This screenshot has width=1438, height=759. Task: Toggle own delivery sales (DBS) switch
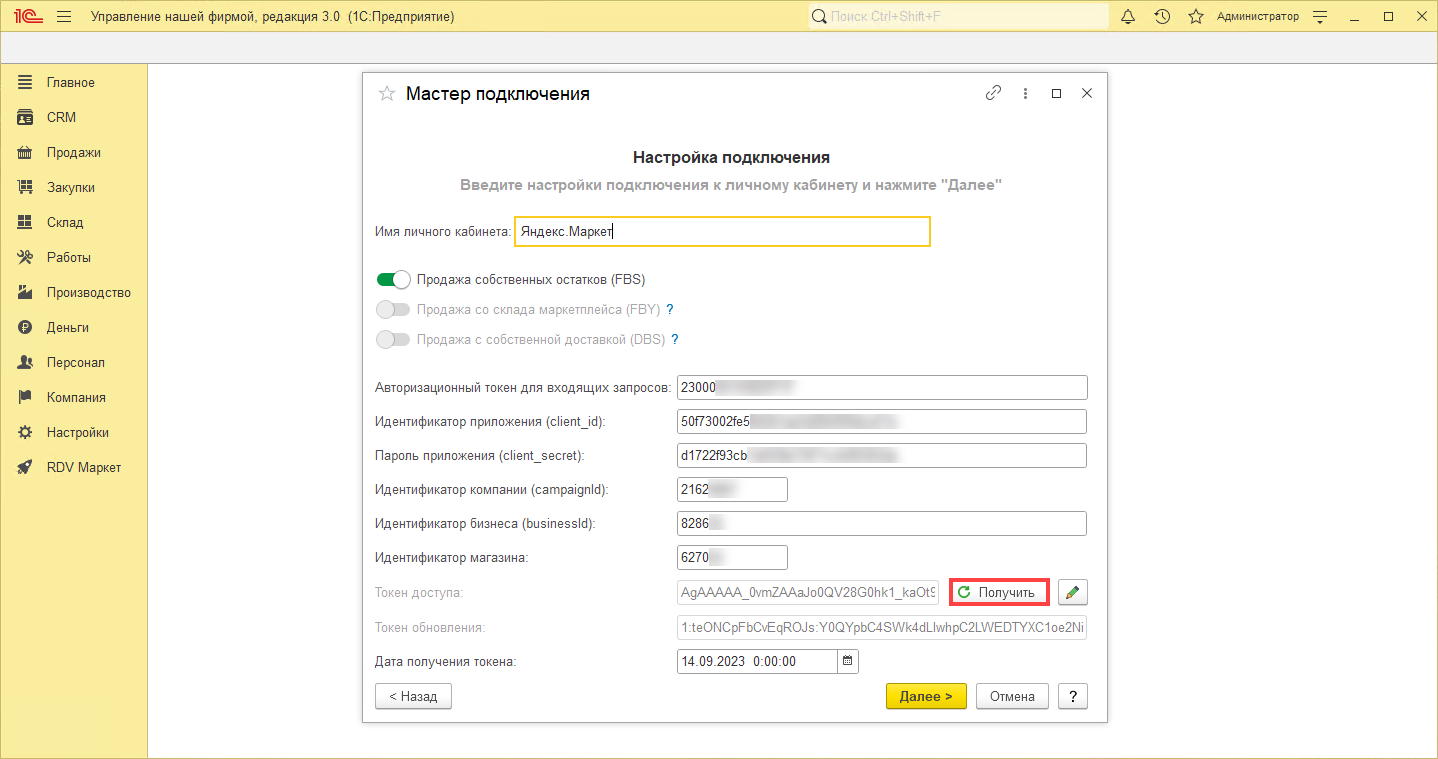[x=393, y=340]
